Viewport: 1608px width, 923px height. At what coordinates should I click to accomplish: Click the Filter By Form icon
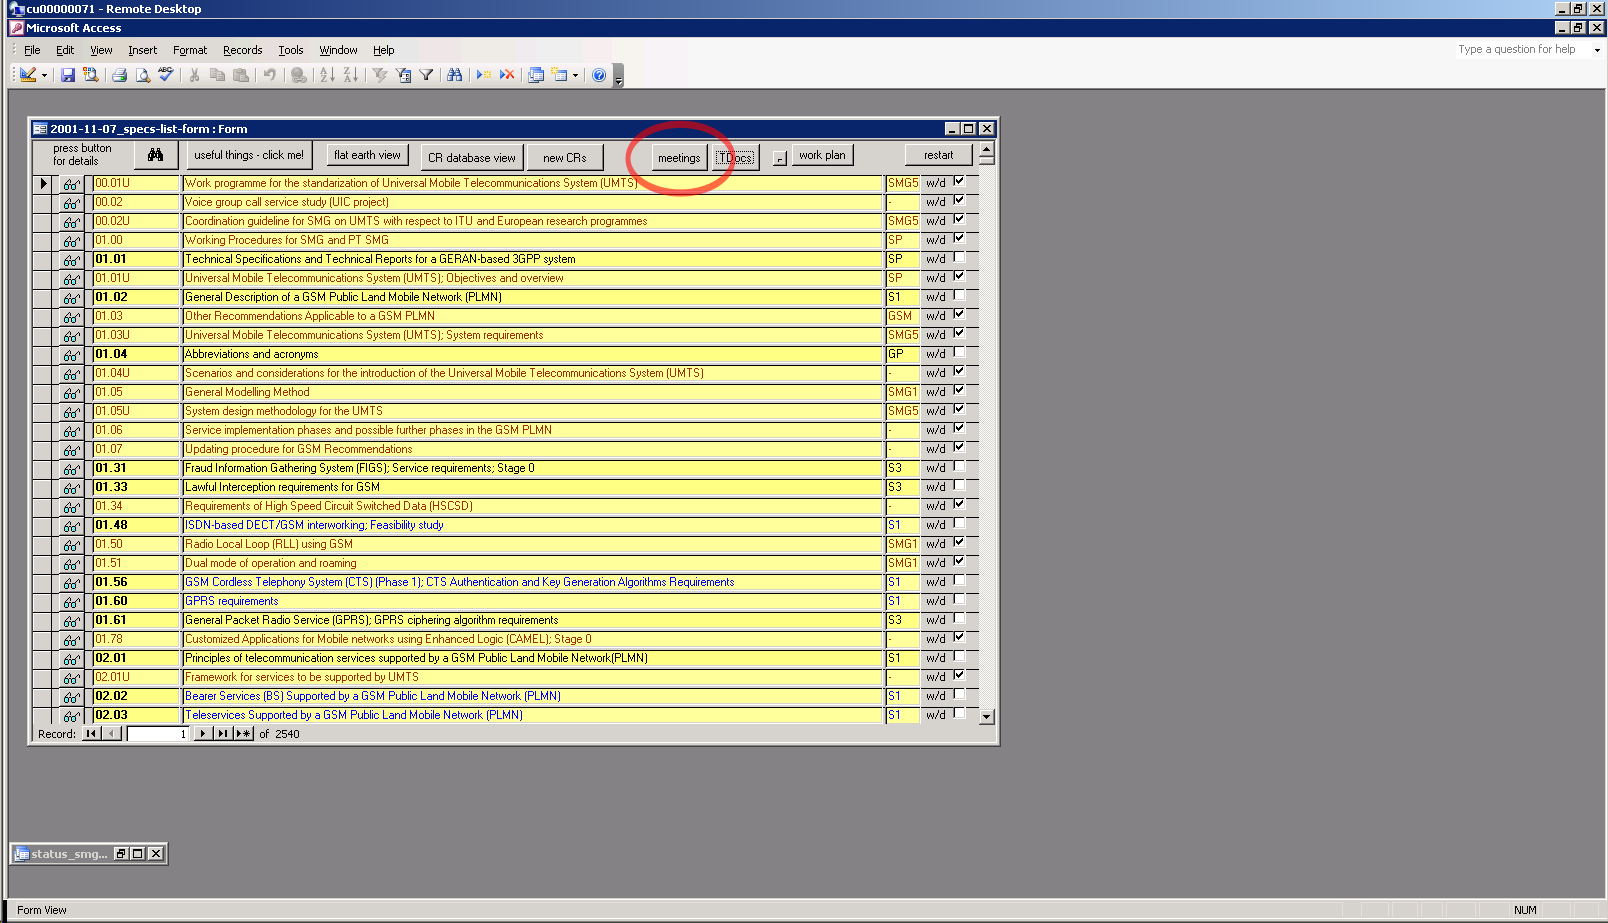tap(403, 75)
